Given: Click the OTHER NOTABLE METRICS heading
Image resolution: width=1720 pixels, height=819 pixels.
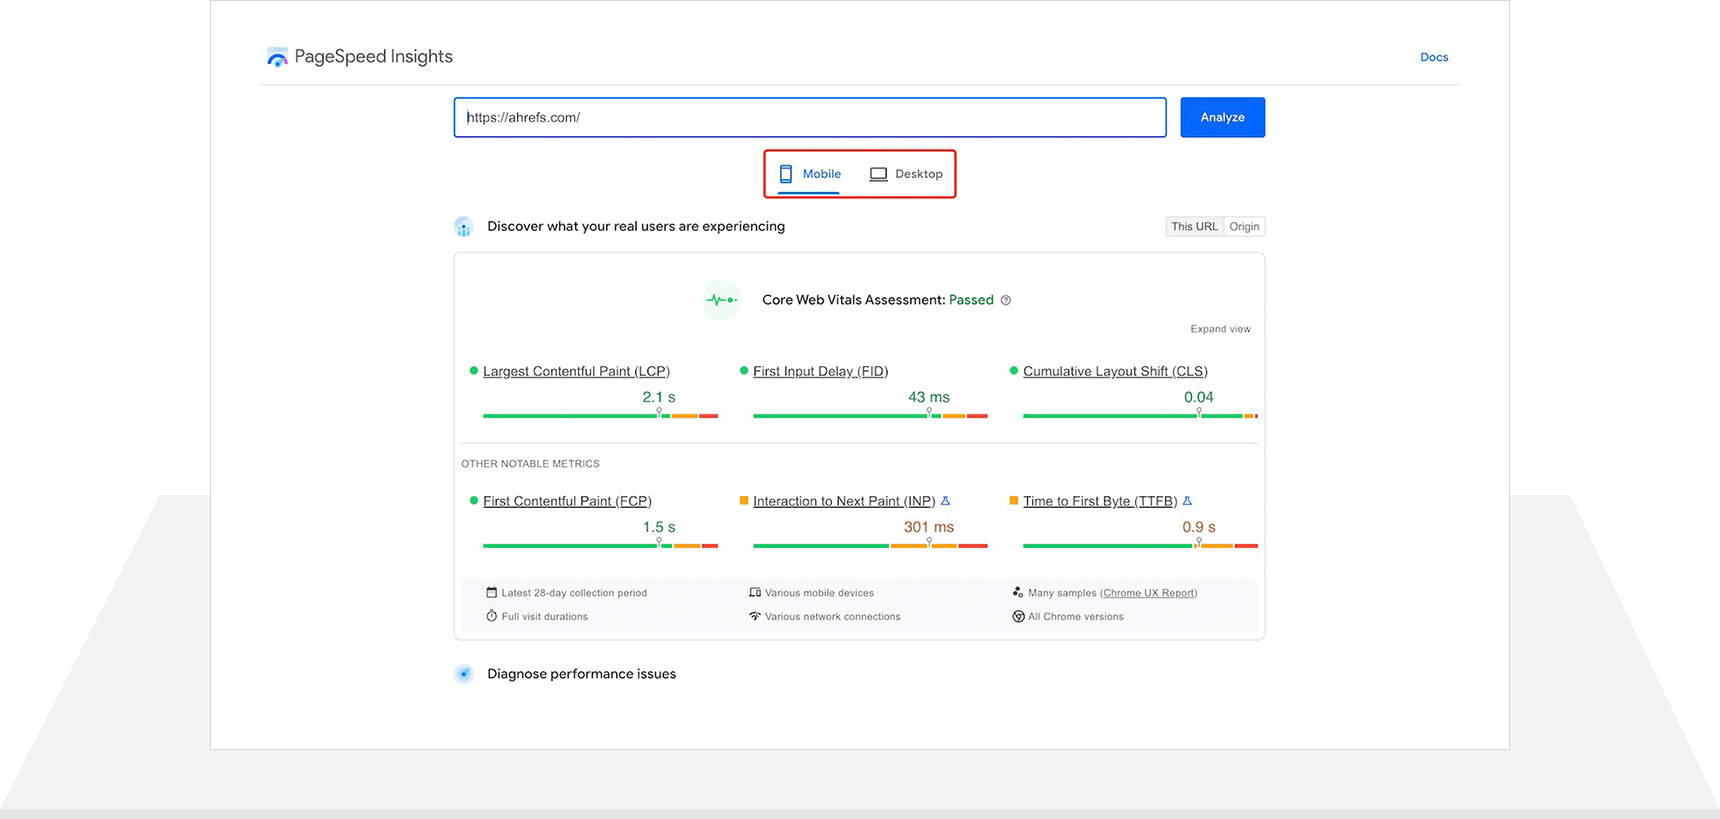Looking at the screenshot, I should click(530, 464).
